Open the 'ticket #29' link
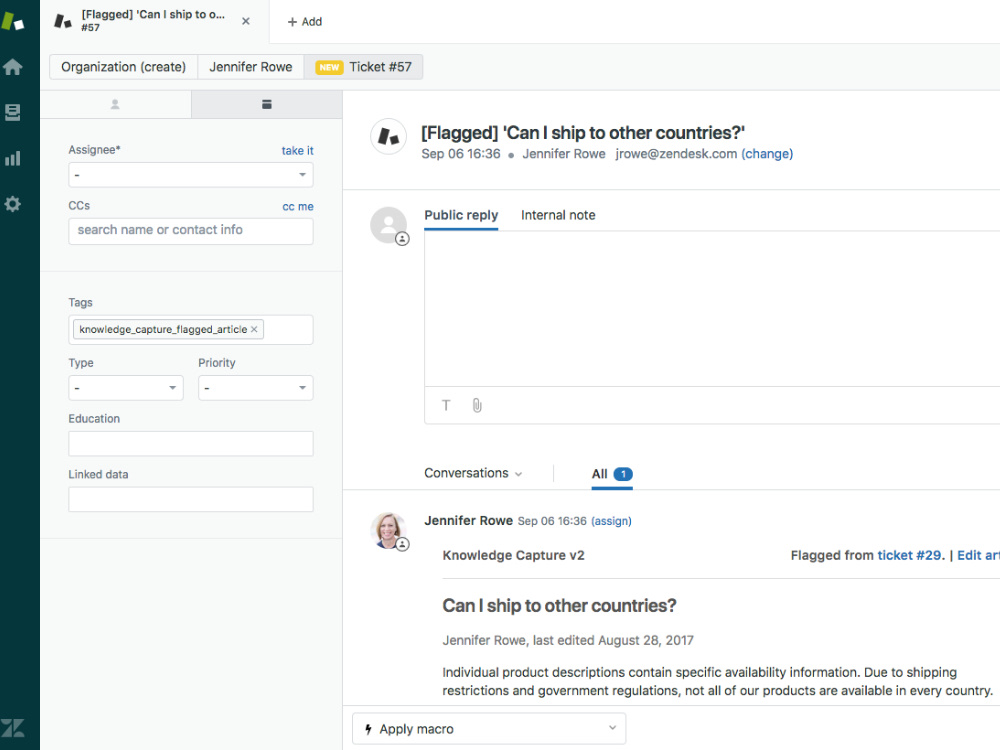 click(x=909, y=555)
